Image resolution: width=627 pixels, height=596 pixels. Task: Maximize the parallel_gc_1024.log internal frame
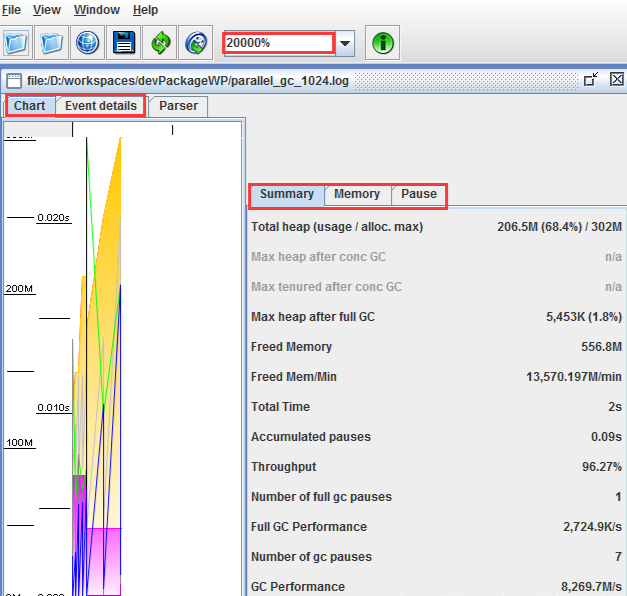pyautogui.click(x=591, y=79)
